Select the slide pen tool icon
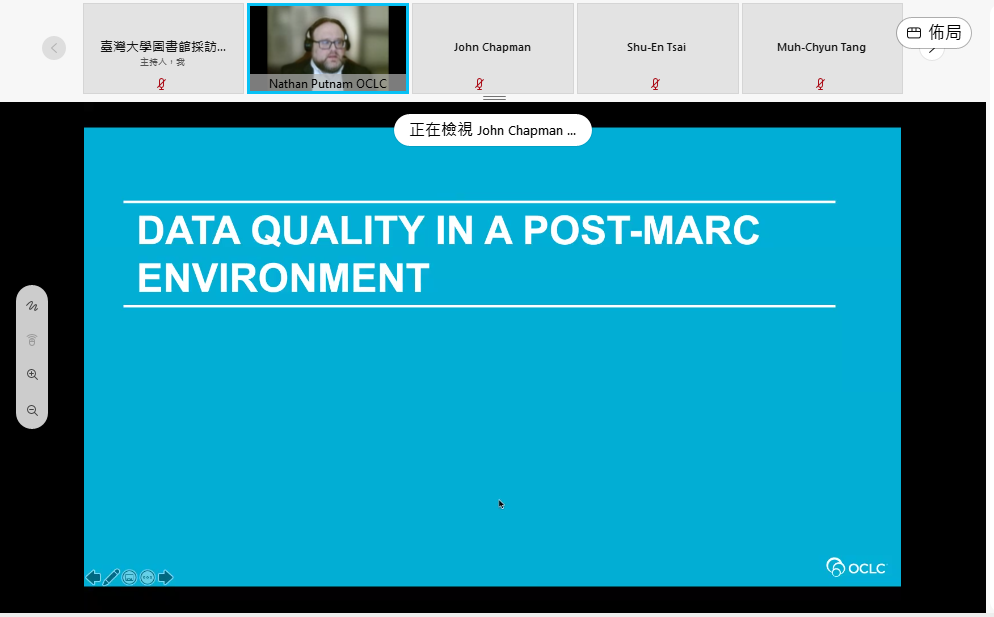Screen dimensions: 994x617 tap(111, 577)
